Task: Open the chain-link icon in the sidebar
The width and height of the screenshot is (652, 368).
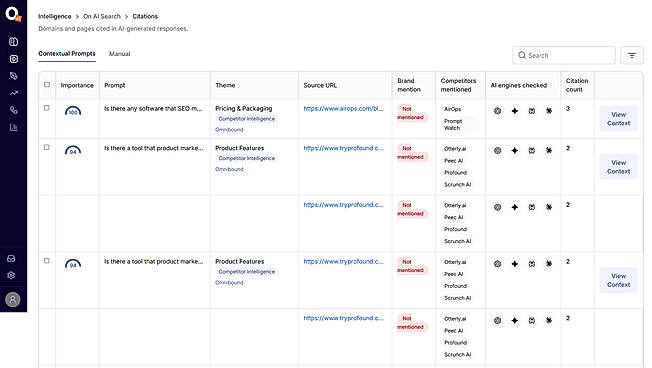Action: tap(13, 110)
